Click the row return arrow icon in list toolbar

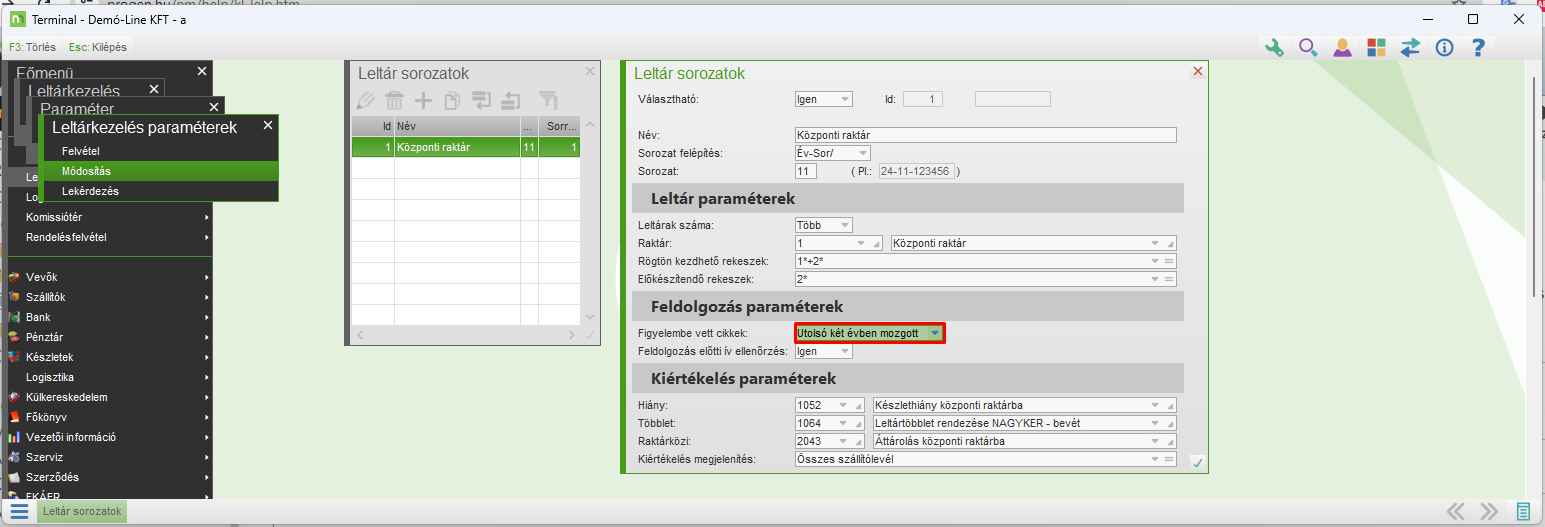coord(511,99)
